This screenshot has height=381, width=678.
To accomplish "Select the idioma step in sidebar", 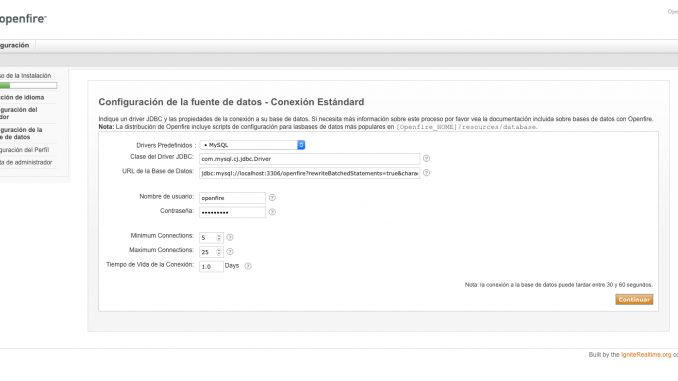I will [x=22, y=97].
